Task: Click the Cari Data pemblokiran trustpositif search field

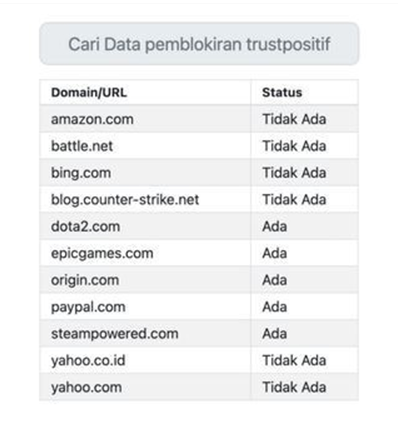Action: pyautogui.click(x=199, y=44)
